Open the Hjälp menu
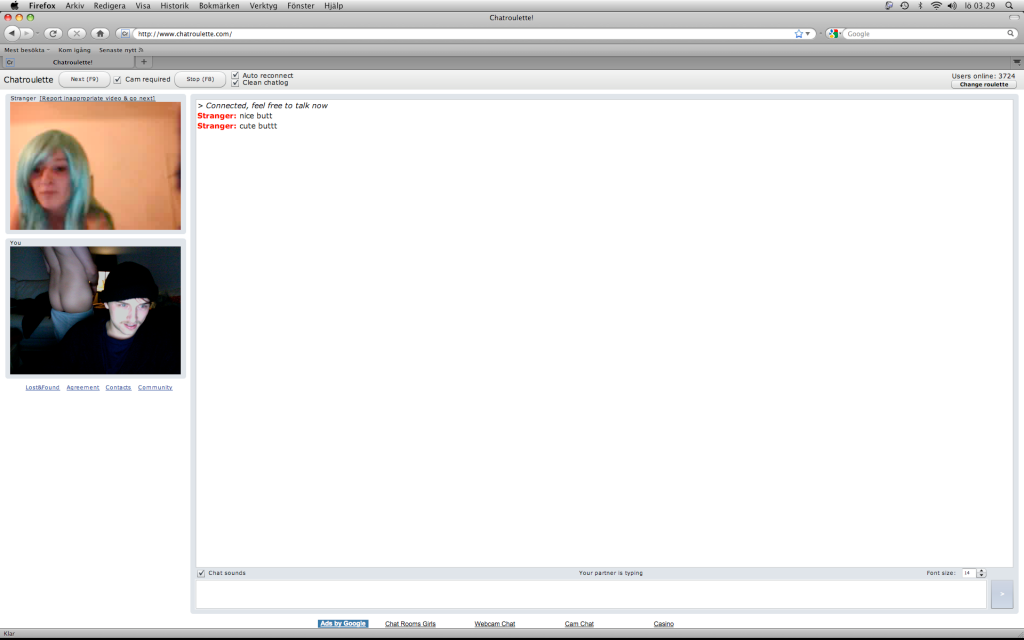 click(333, 5)
